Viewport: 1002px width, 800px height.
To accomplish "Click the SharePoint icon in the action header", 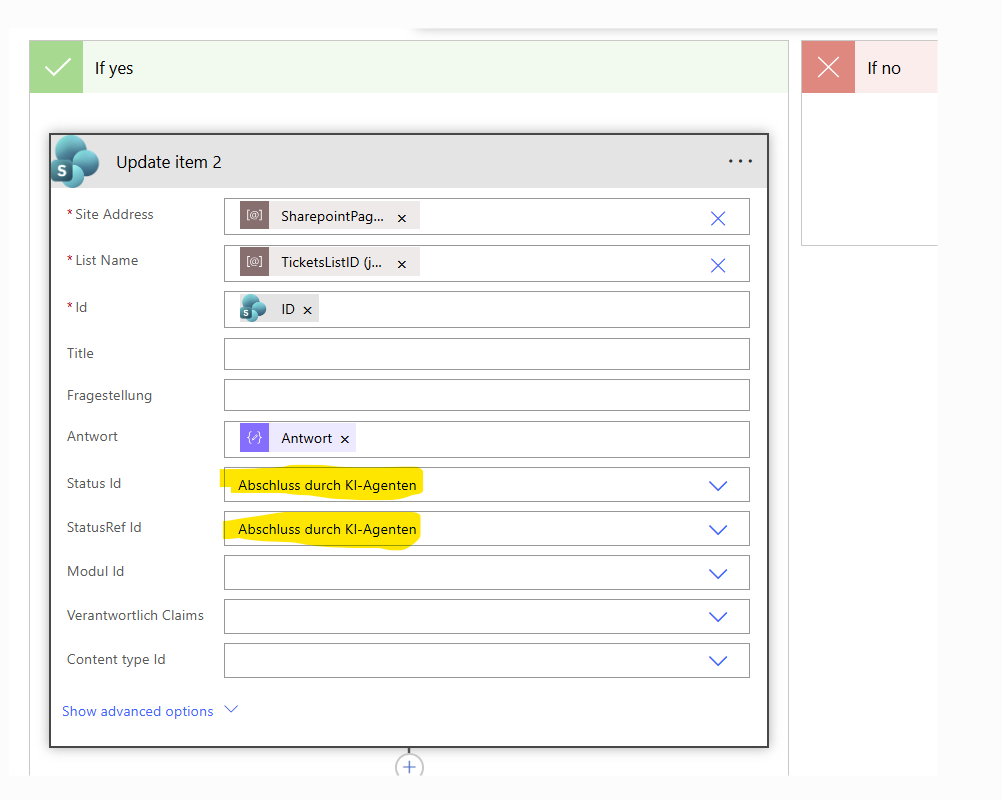I will click(75, 161).
